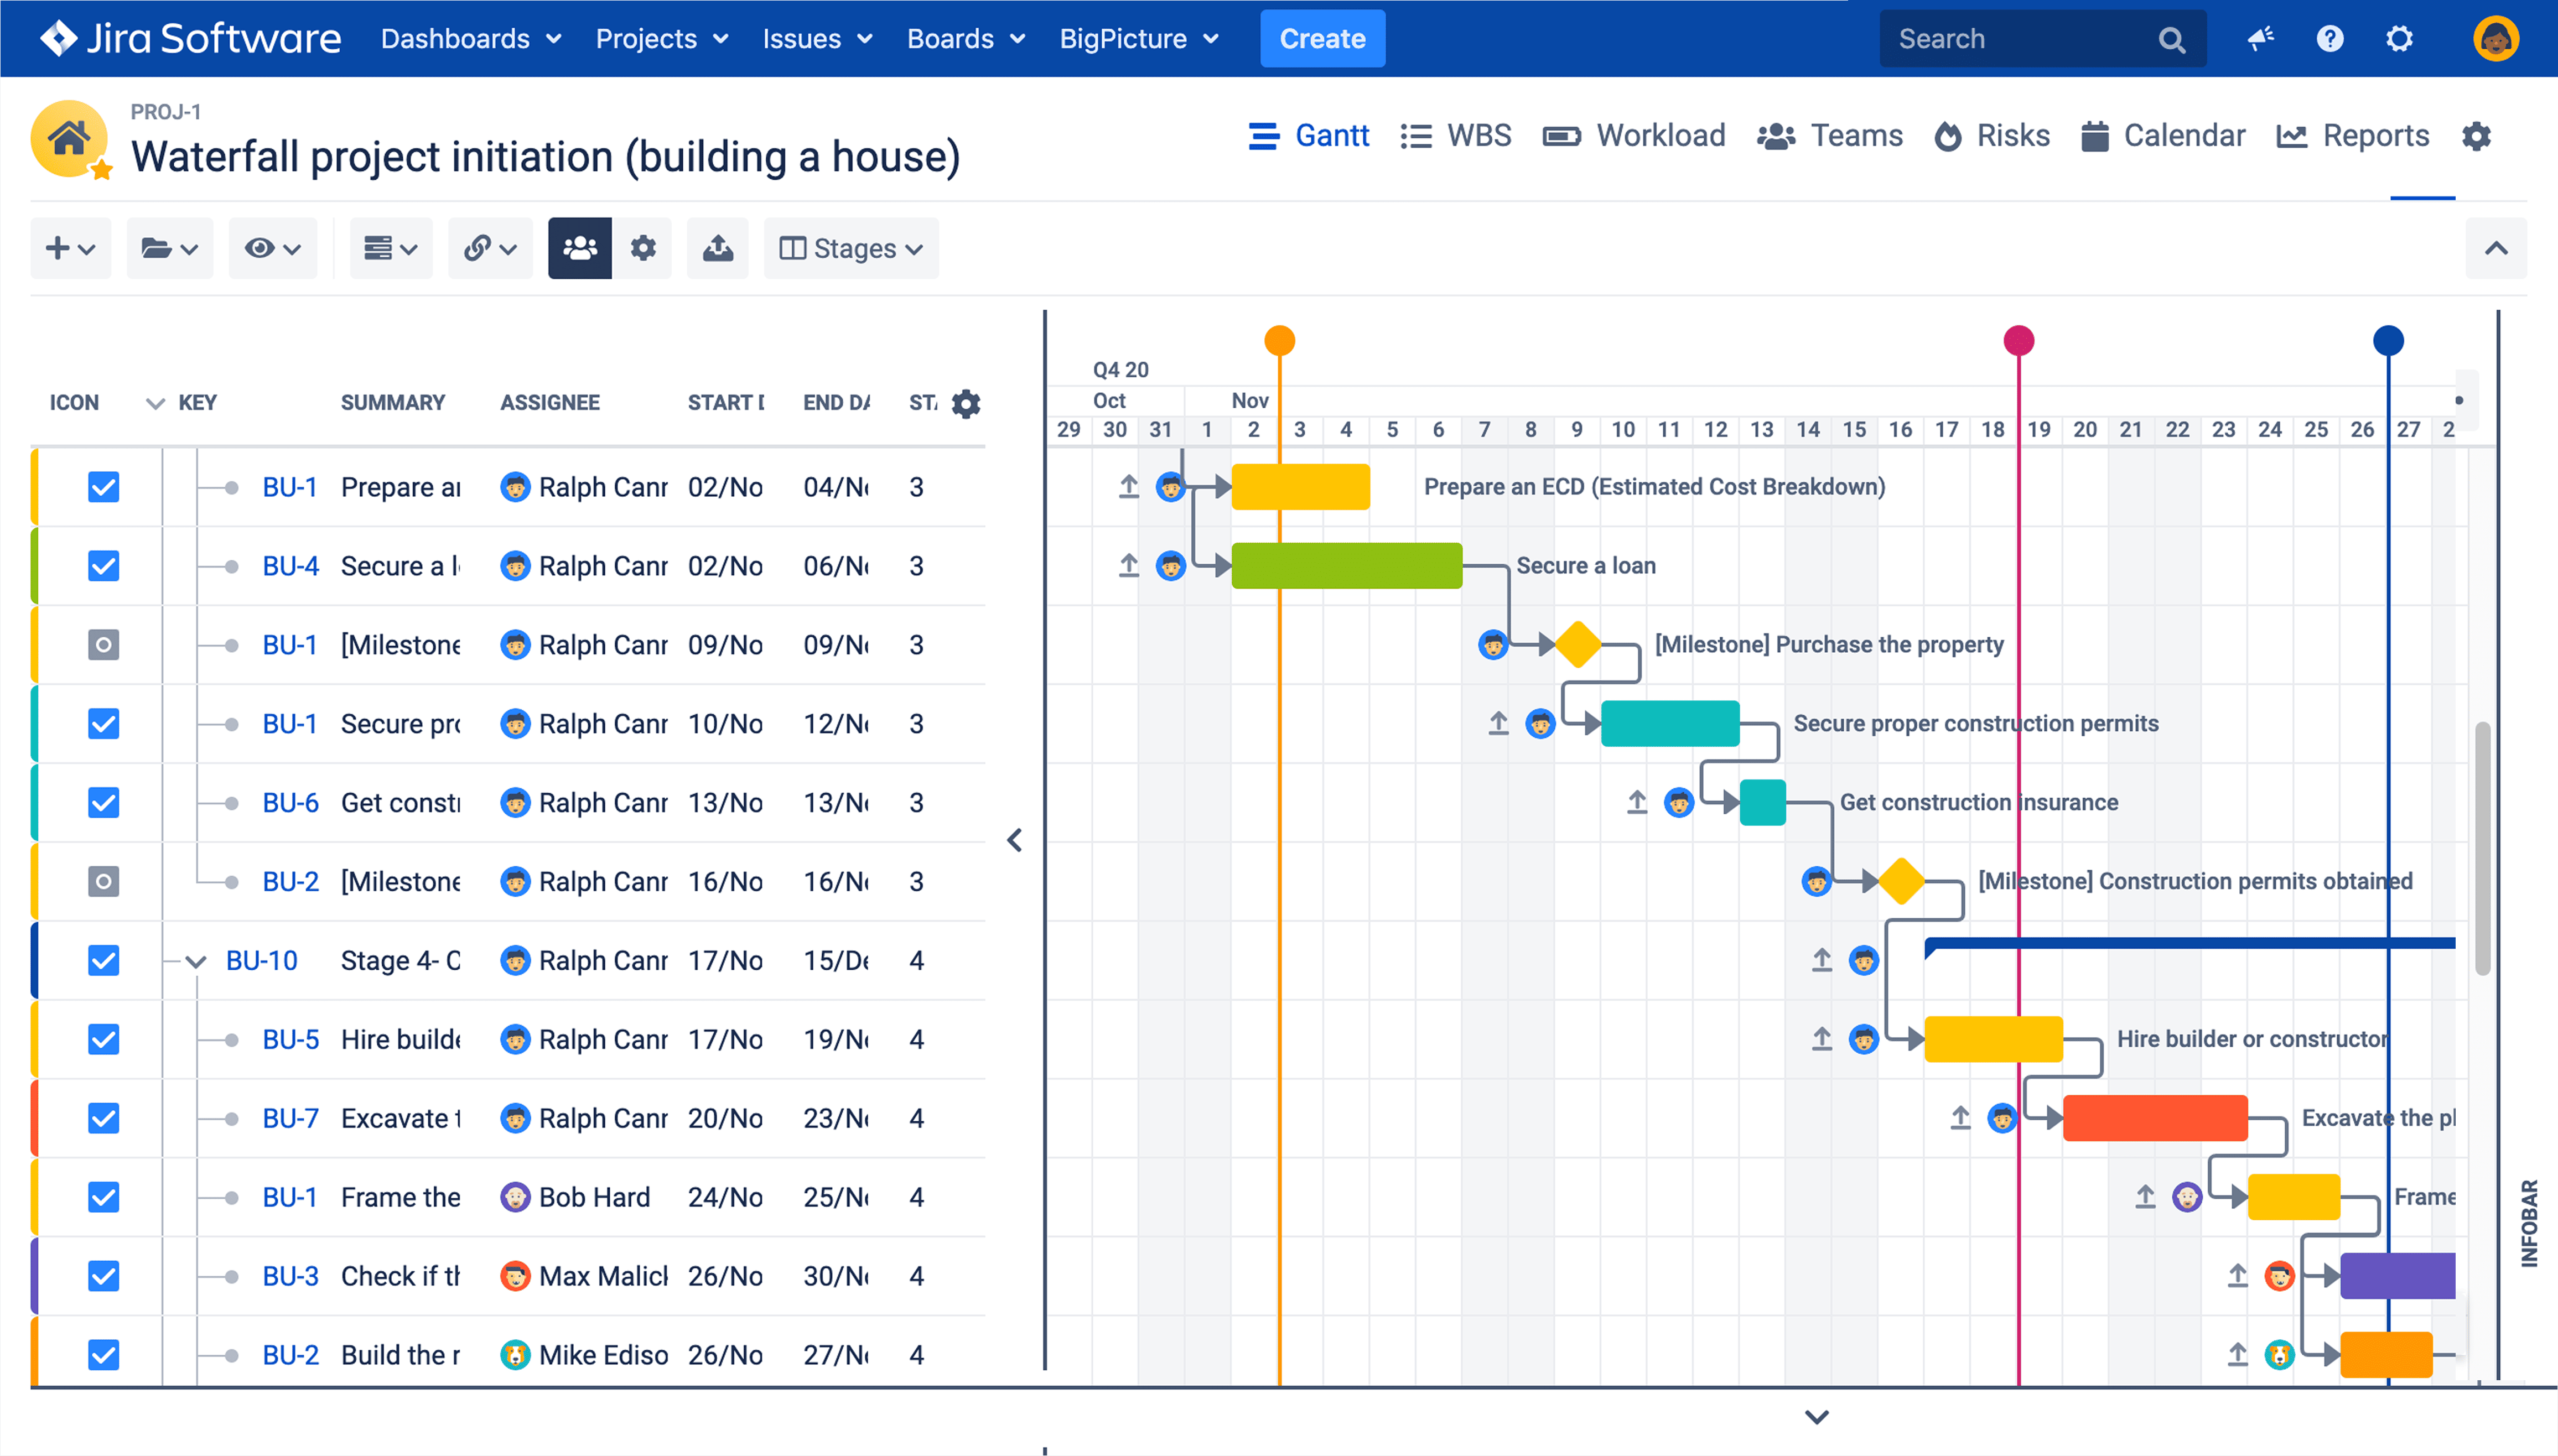Click the upload arrow beside Secure a loan bar

coord(1129,566)
